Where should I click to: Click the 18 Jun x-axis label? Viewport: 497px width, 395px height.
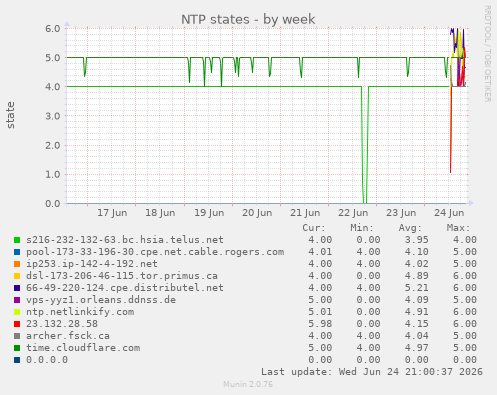click(160, 213)
